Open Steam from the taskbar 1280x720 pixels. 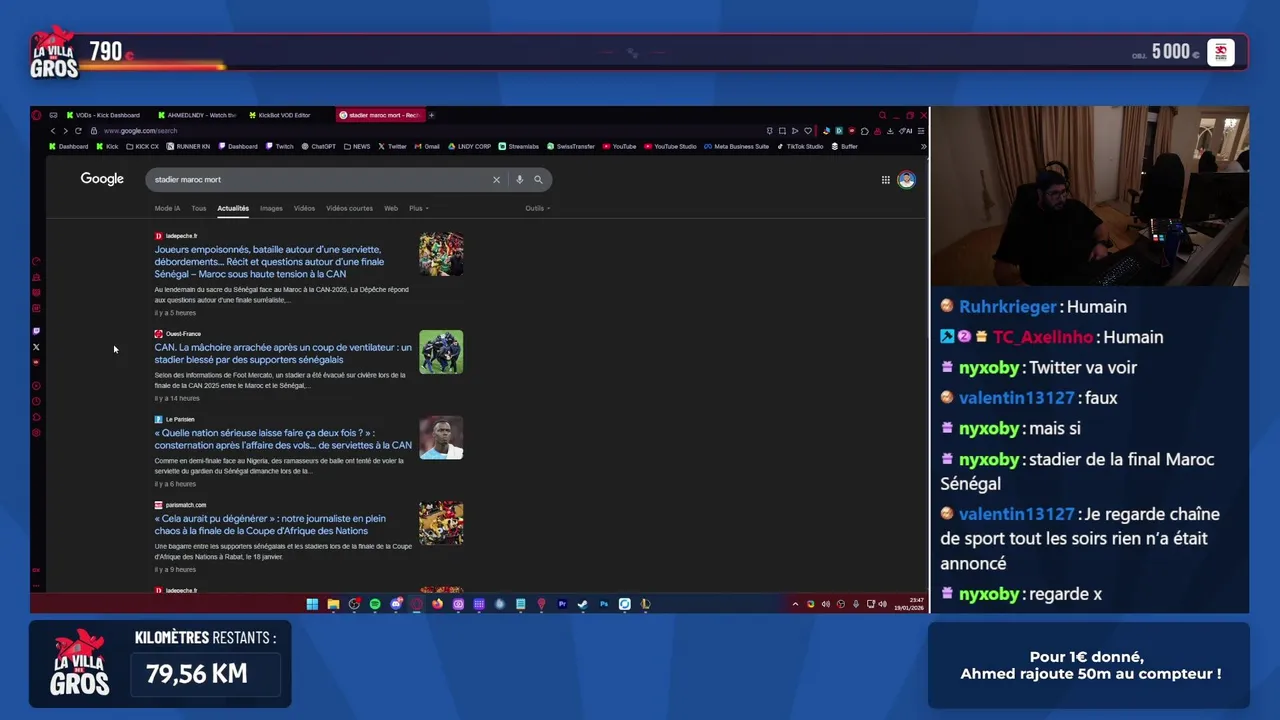[582, 604]
